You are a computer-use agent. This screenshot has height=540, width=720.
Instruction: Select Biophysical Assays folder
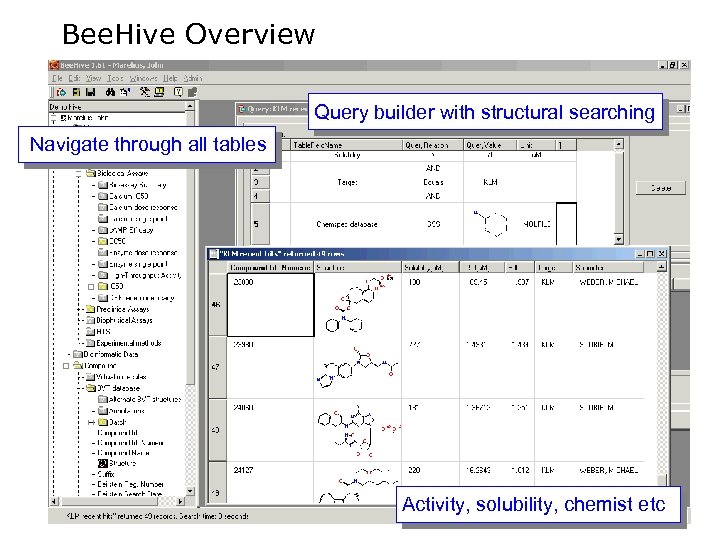[124, 321]
